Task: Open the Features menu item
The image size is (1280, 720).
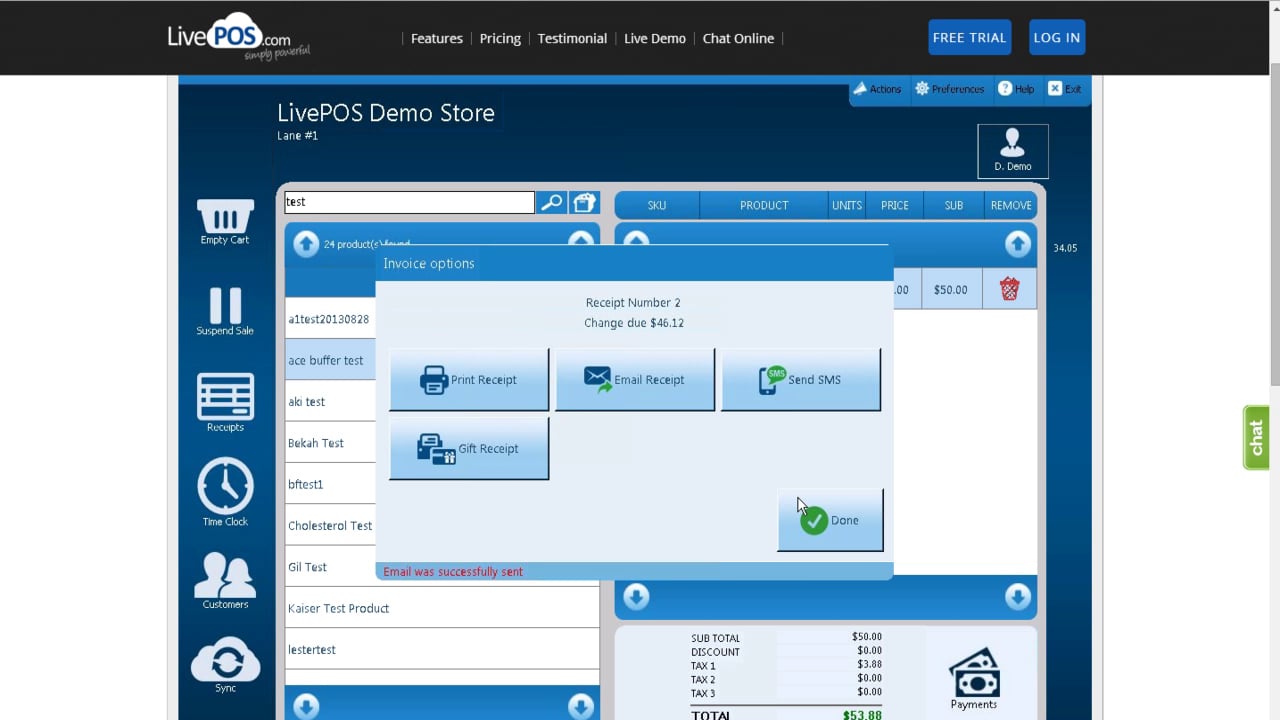Action: 437,38
